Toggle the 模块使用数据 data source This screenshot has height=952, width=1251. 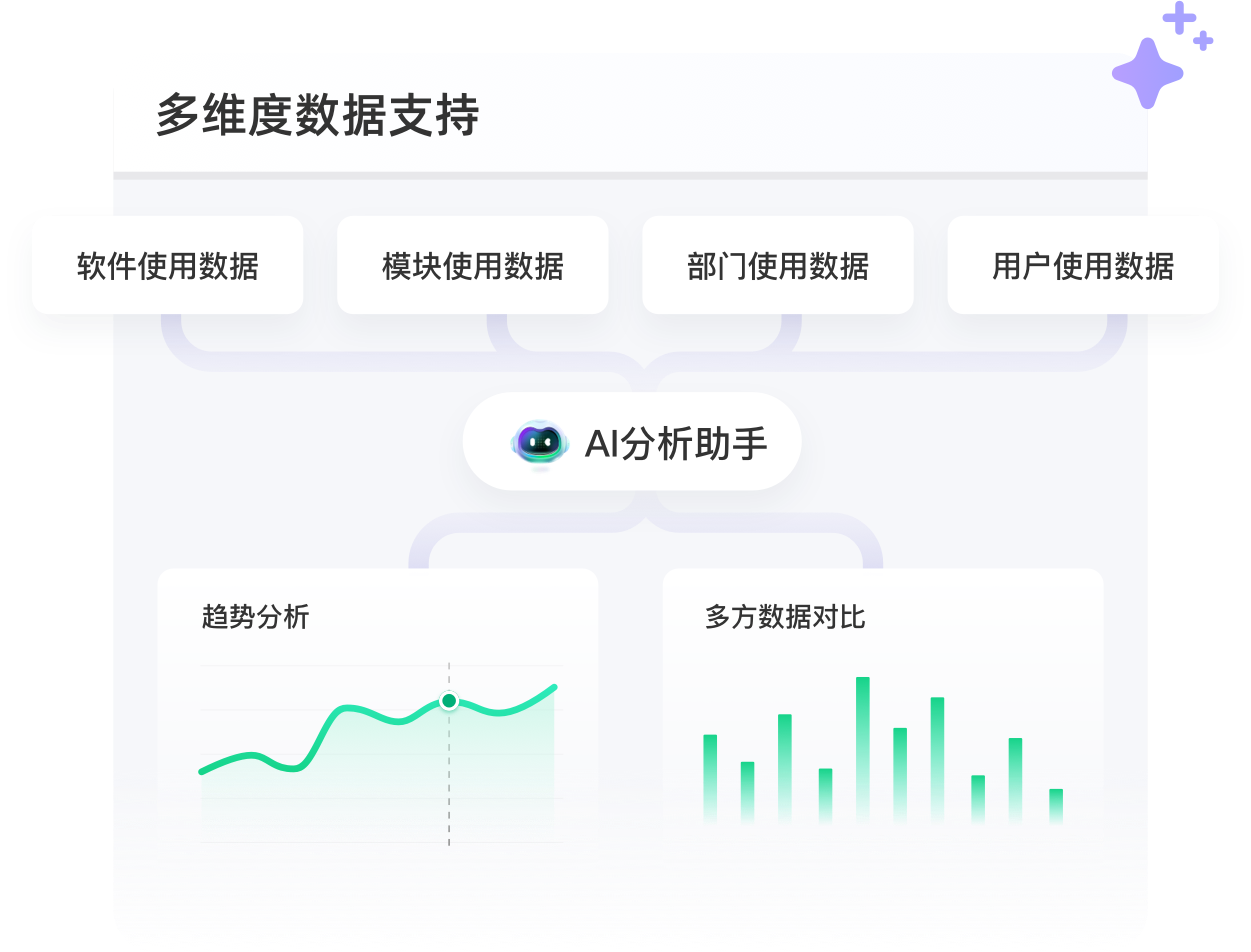(472, 265)
